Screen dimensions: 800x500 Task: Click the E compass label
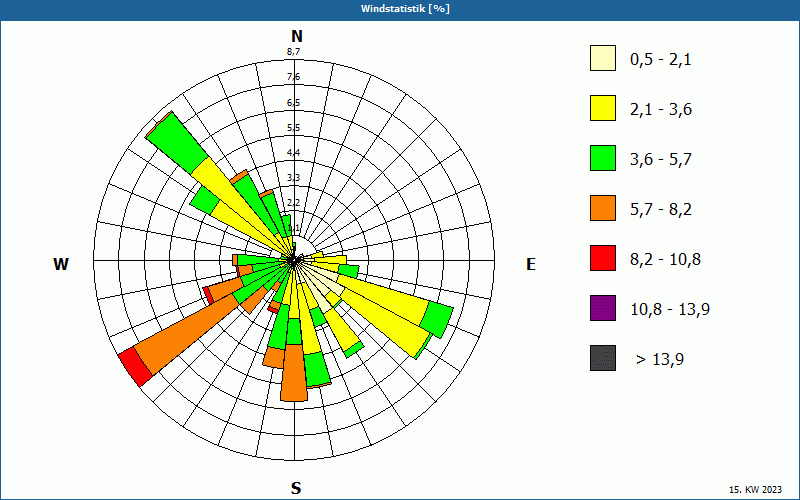pyautogui.click(x=531, y=264)
